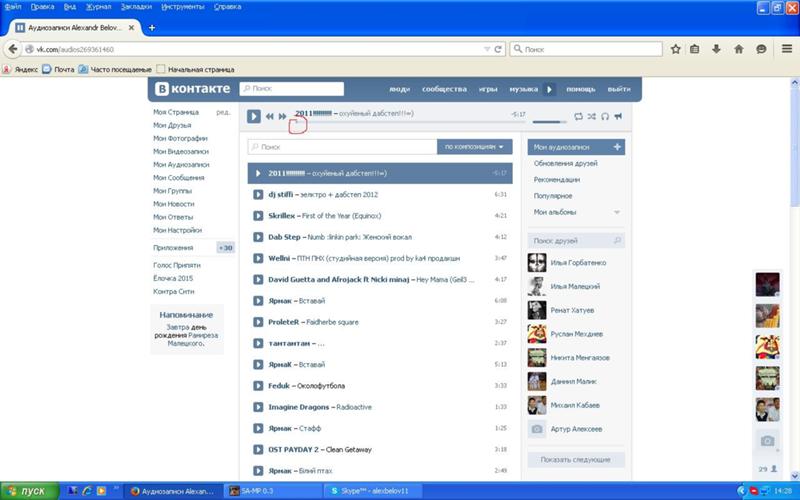The image size is (800, 500).
Task: Click the headphones recommendations icon
Action: (604, 116)
